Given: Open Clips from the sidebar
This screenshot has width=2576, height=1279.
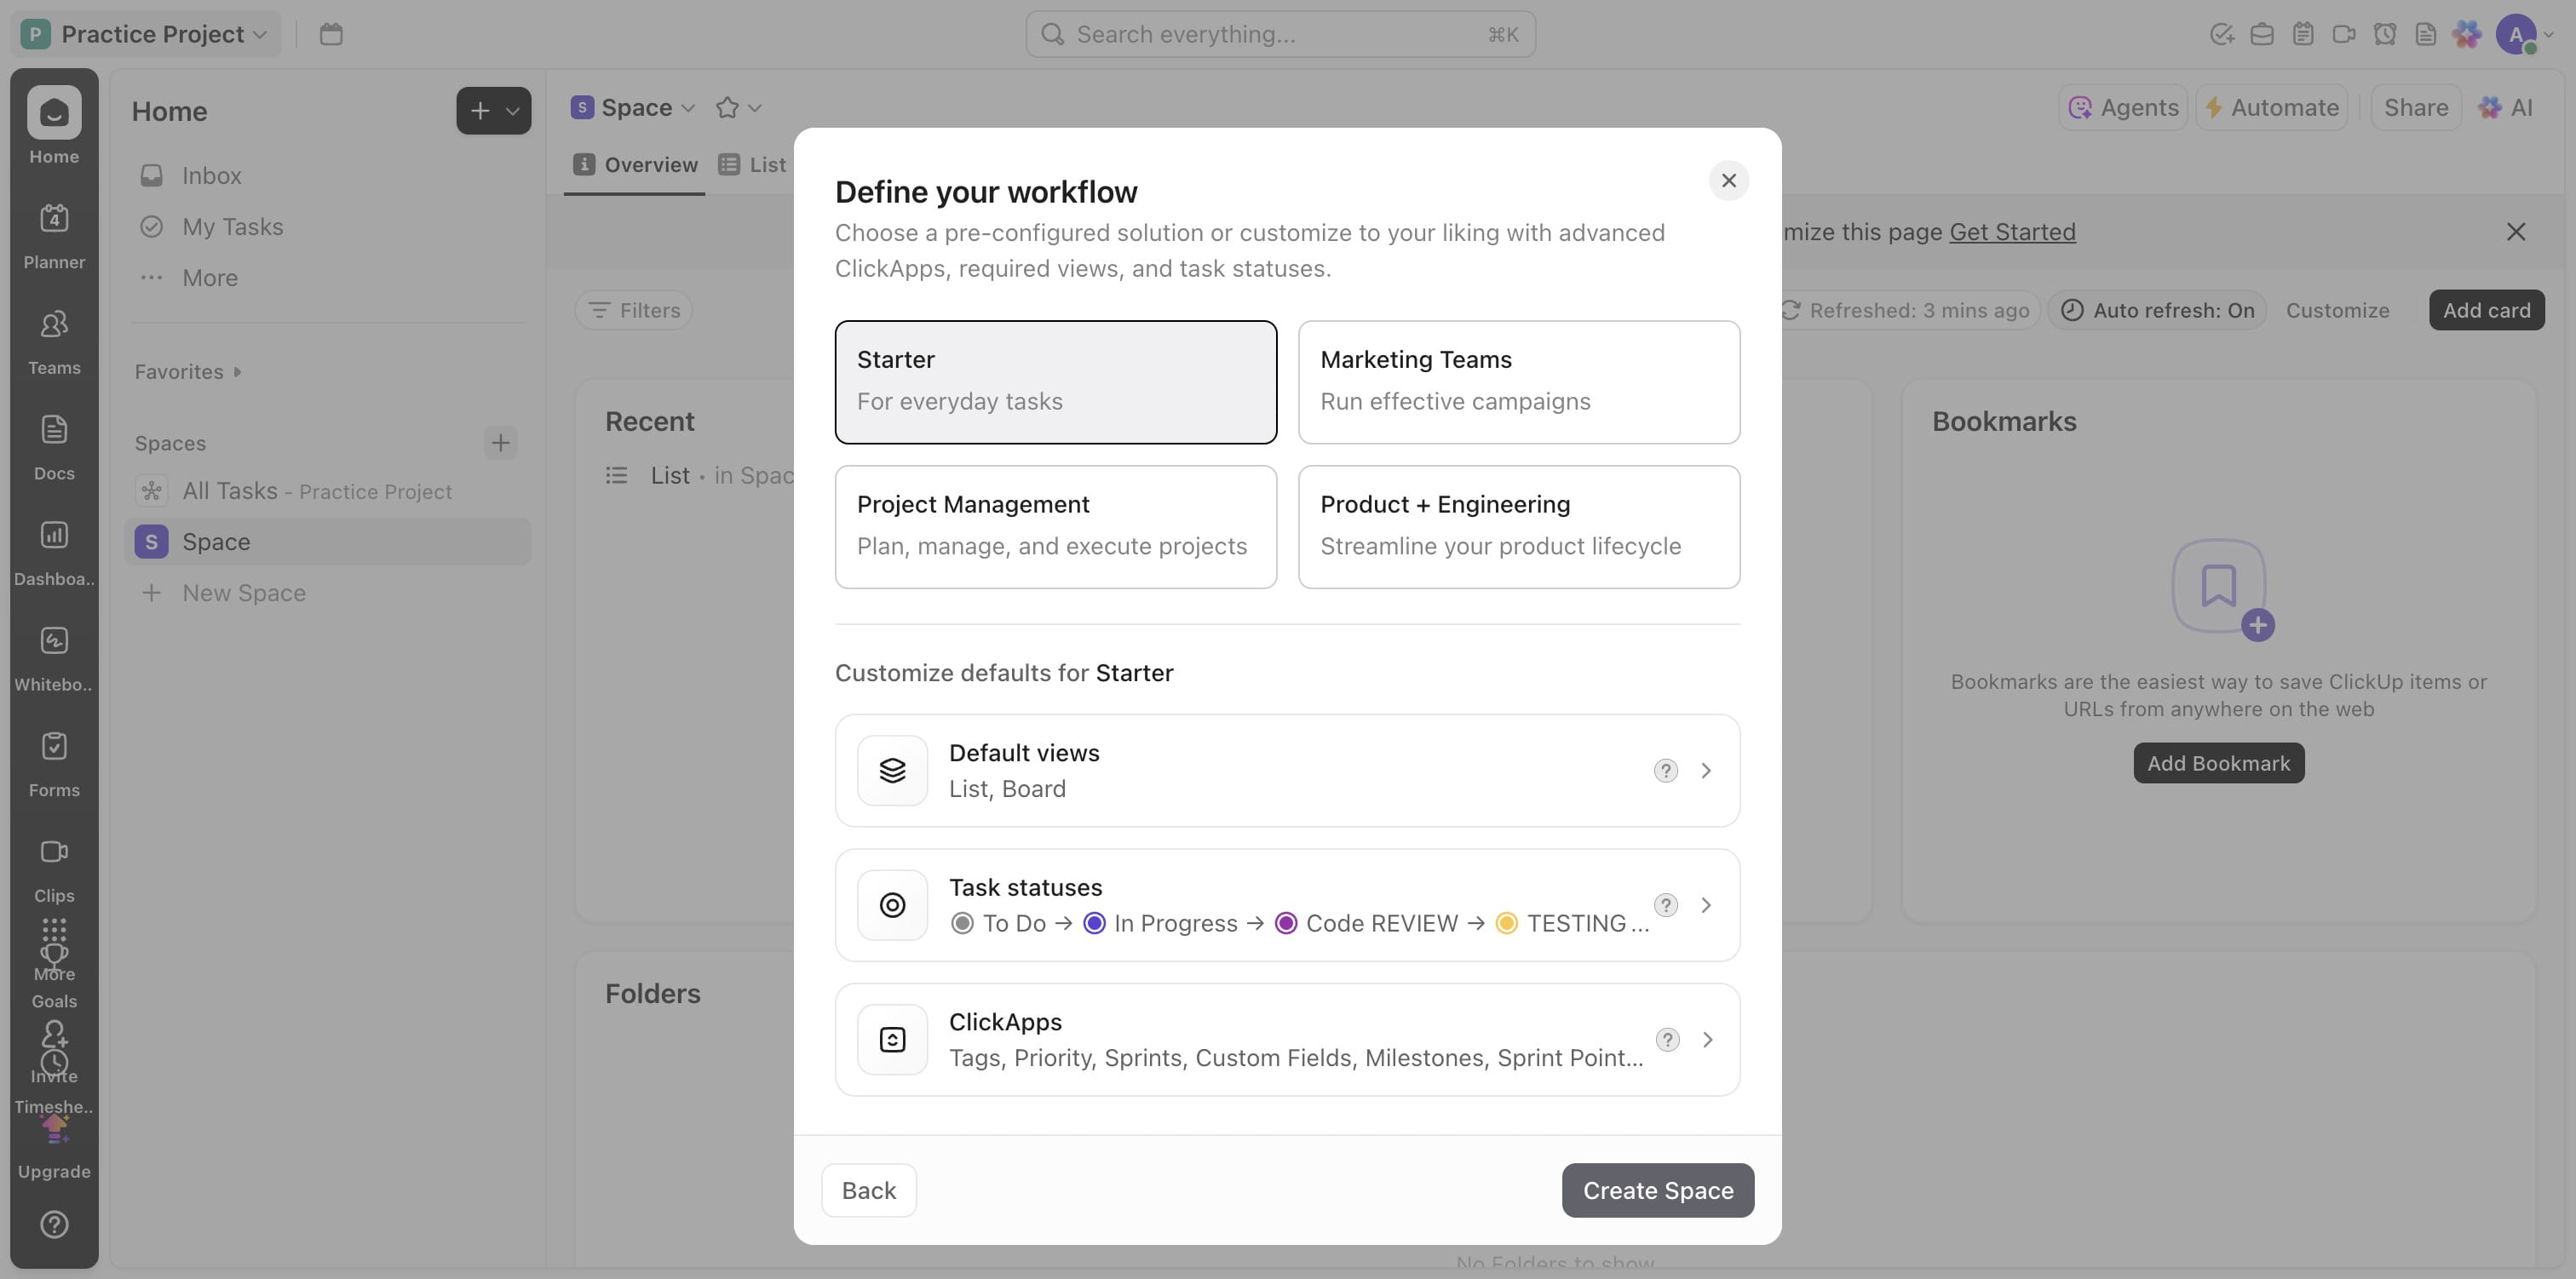Looking at the screenshot, I should tap(54, 870).
